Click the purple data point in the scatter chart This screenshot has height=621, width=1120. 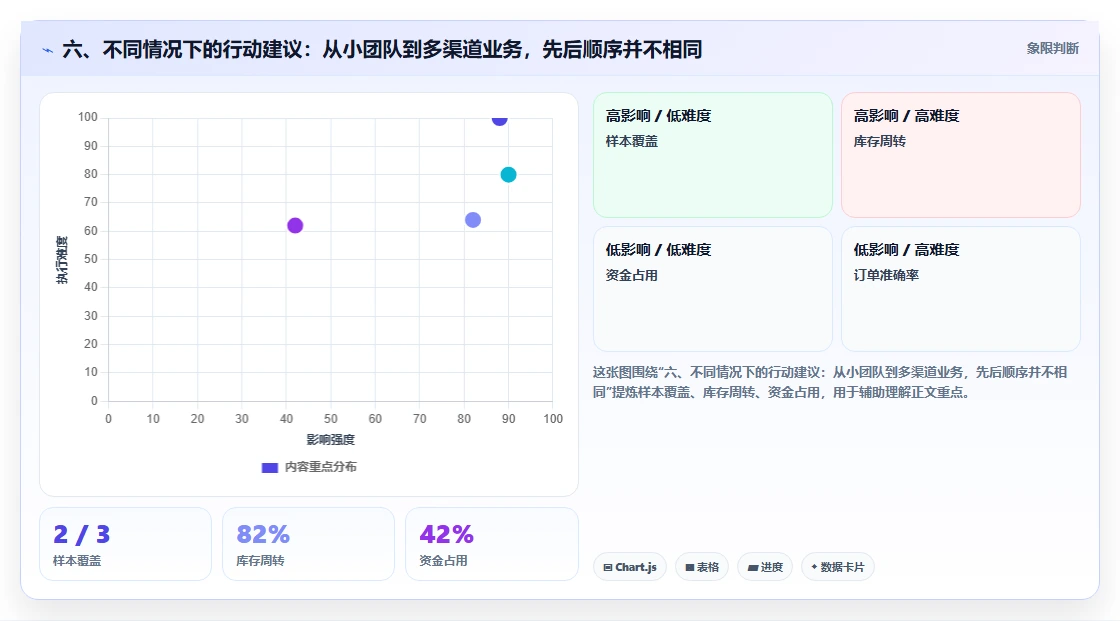point(295,226)
